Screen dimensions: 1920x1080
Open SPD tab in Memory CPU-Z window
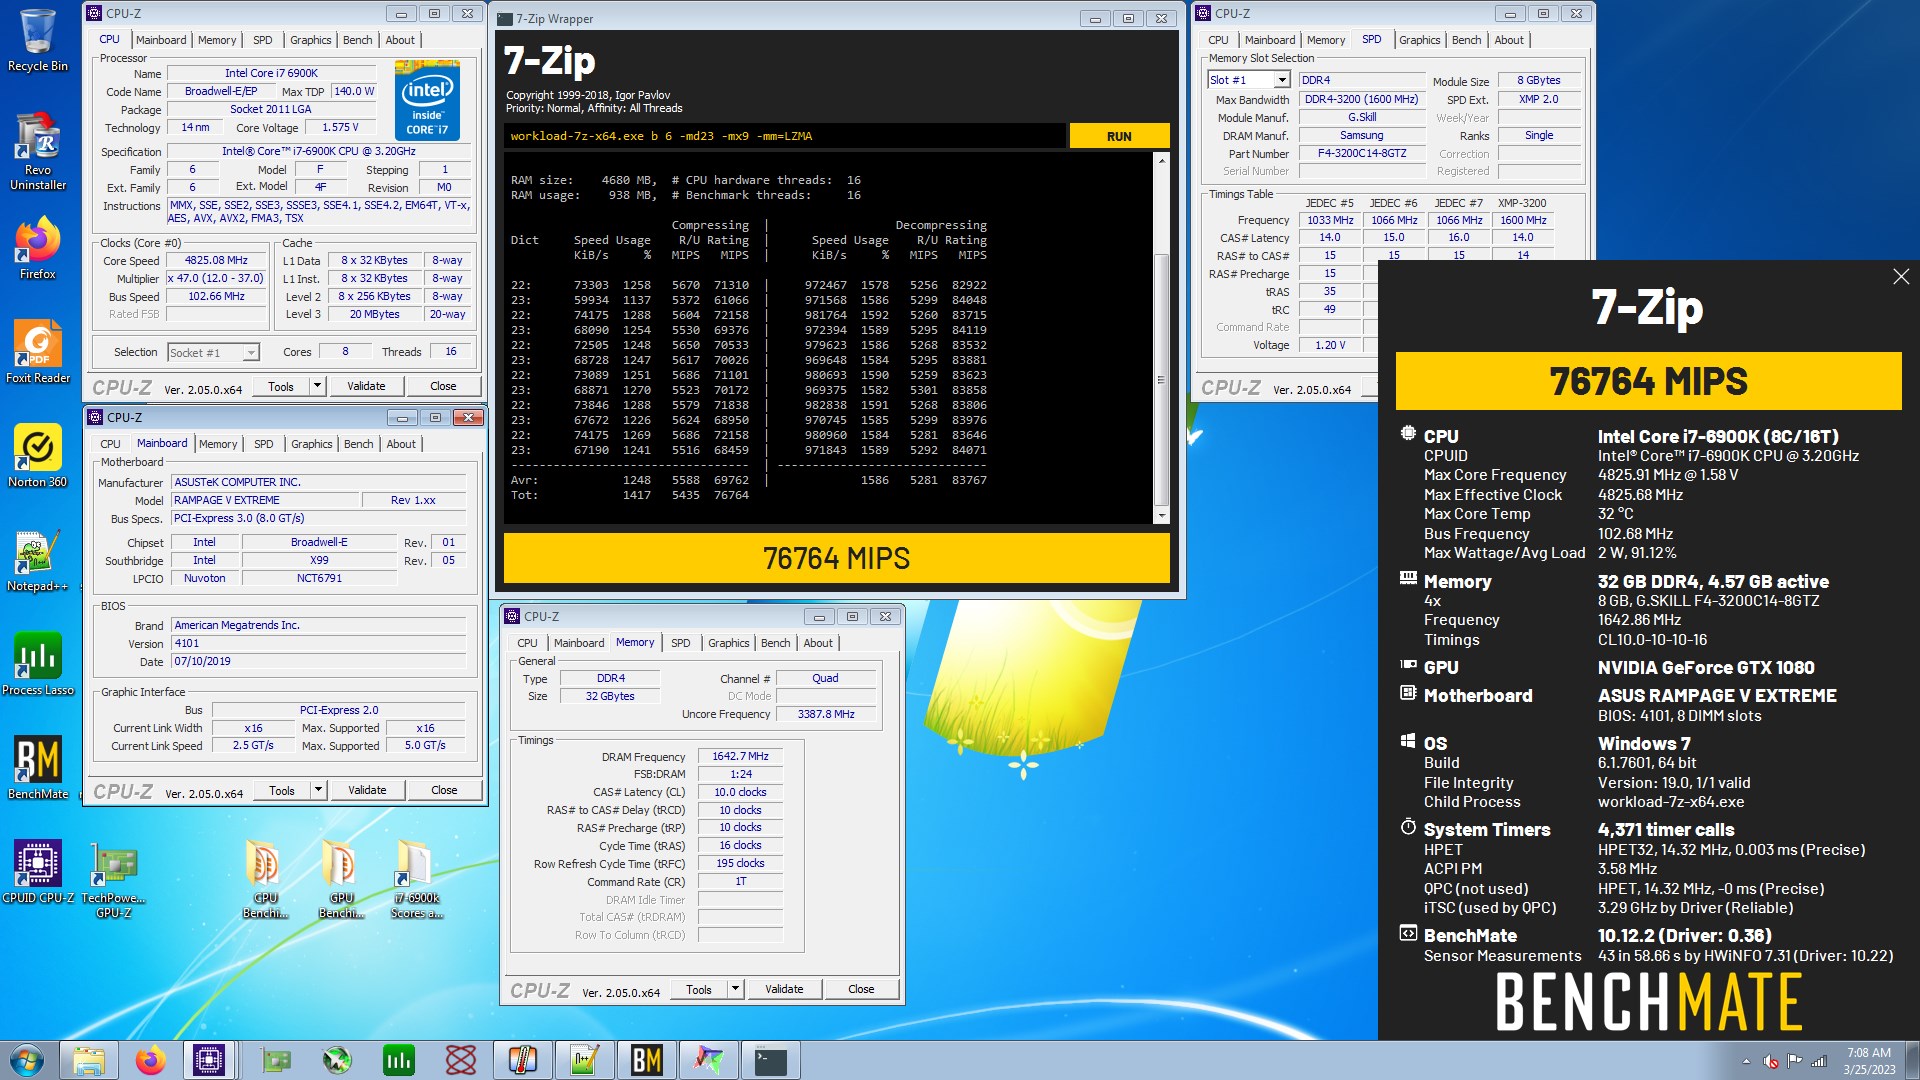680,643
